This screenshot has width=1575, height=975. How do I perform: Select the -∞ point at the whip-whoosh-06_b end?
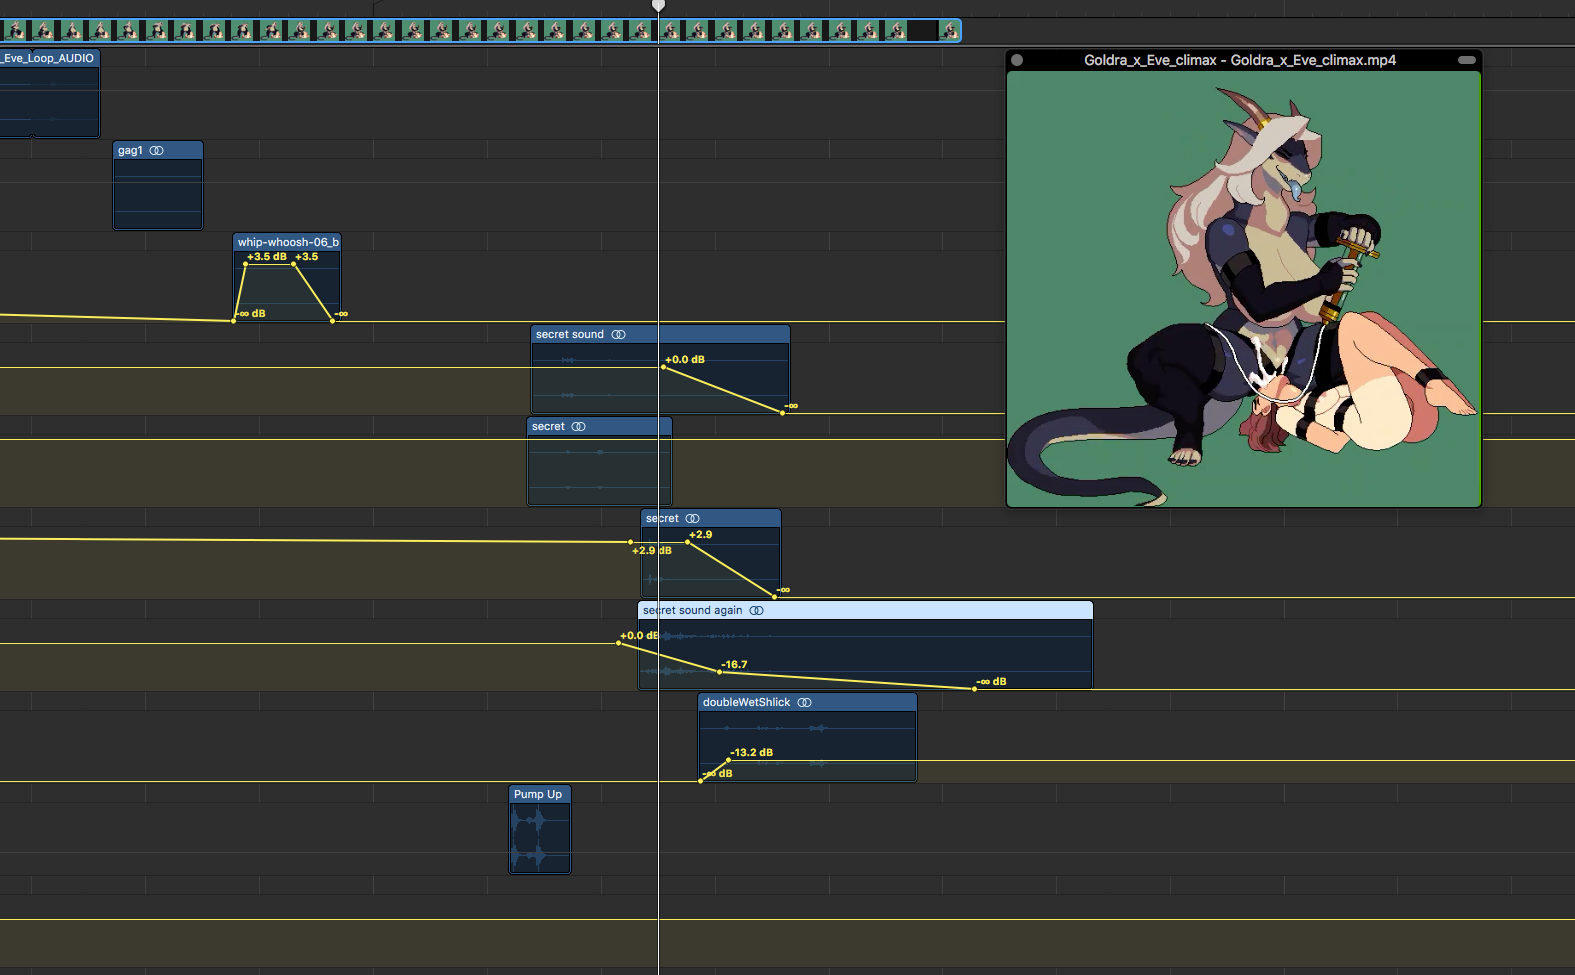click(333, 321)
